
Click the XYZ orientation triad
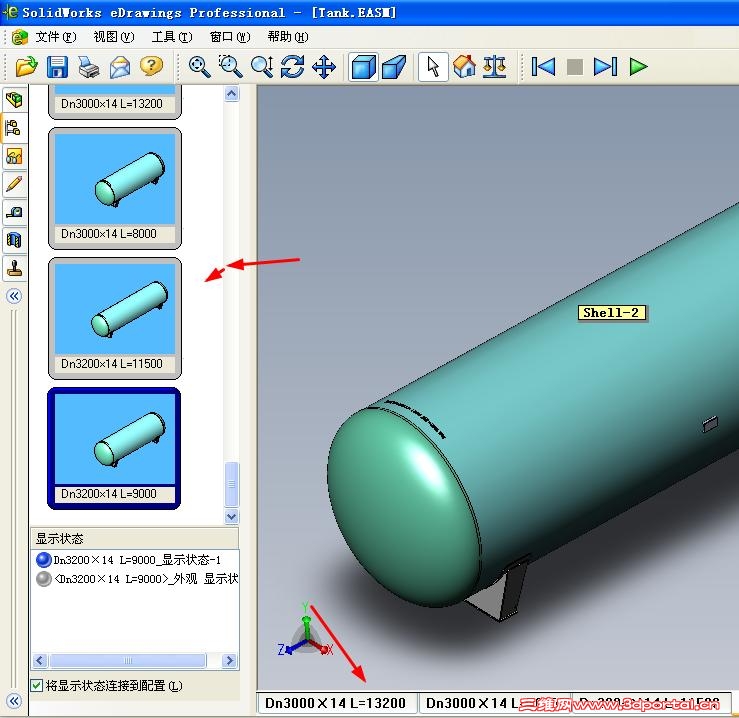coord(305,630)
